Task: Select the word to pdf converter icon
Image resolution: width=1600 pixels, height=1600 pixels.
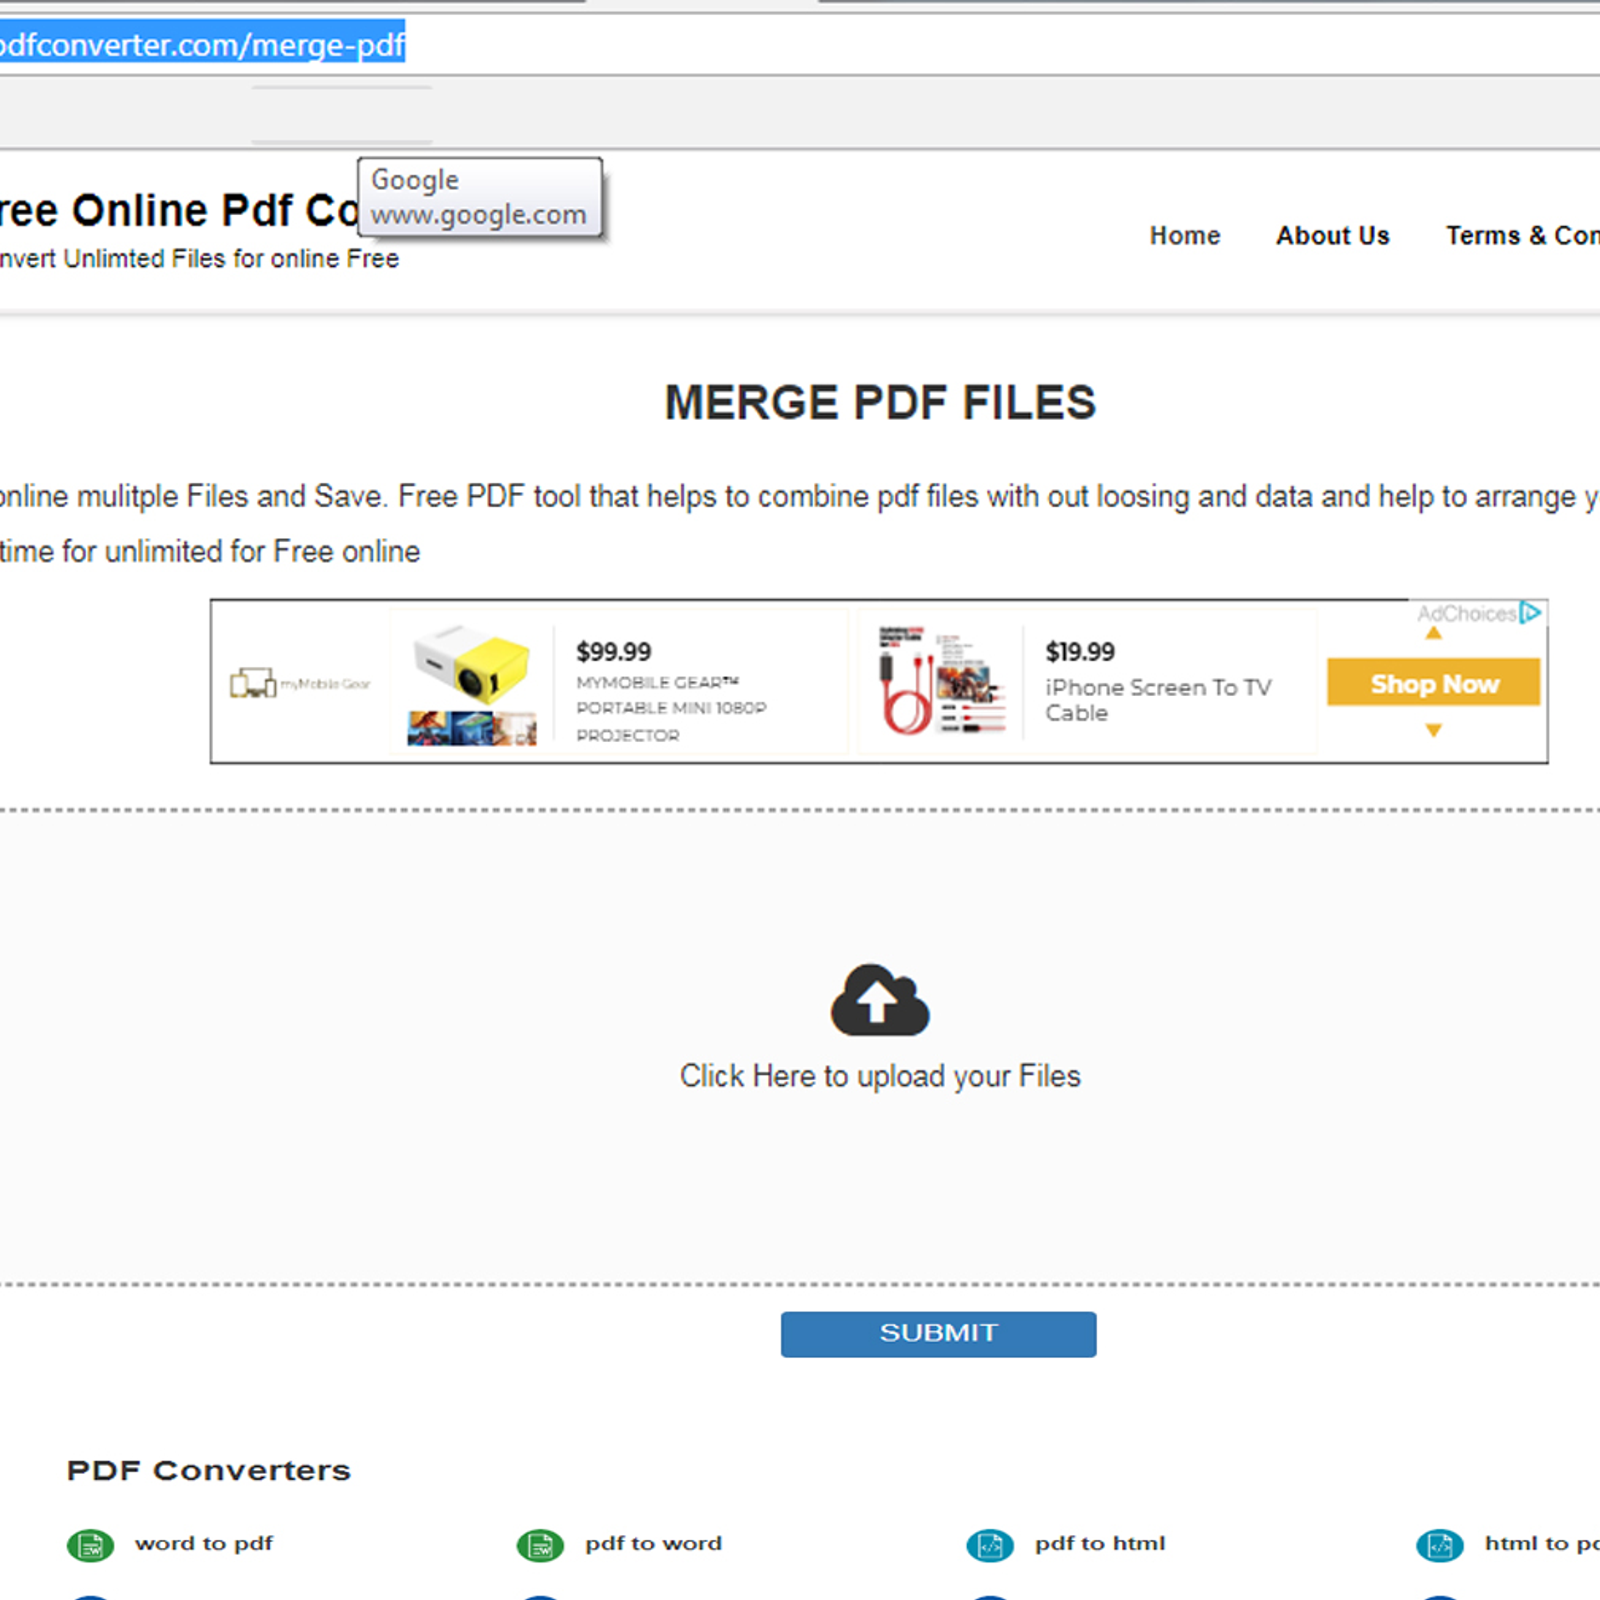Action: [90, 1544]
